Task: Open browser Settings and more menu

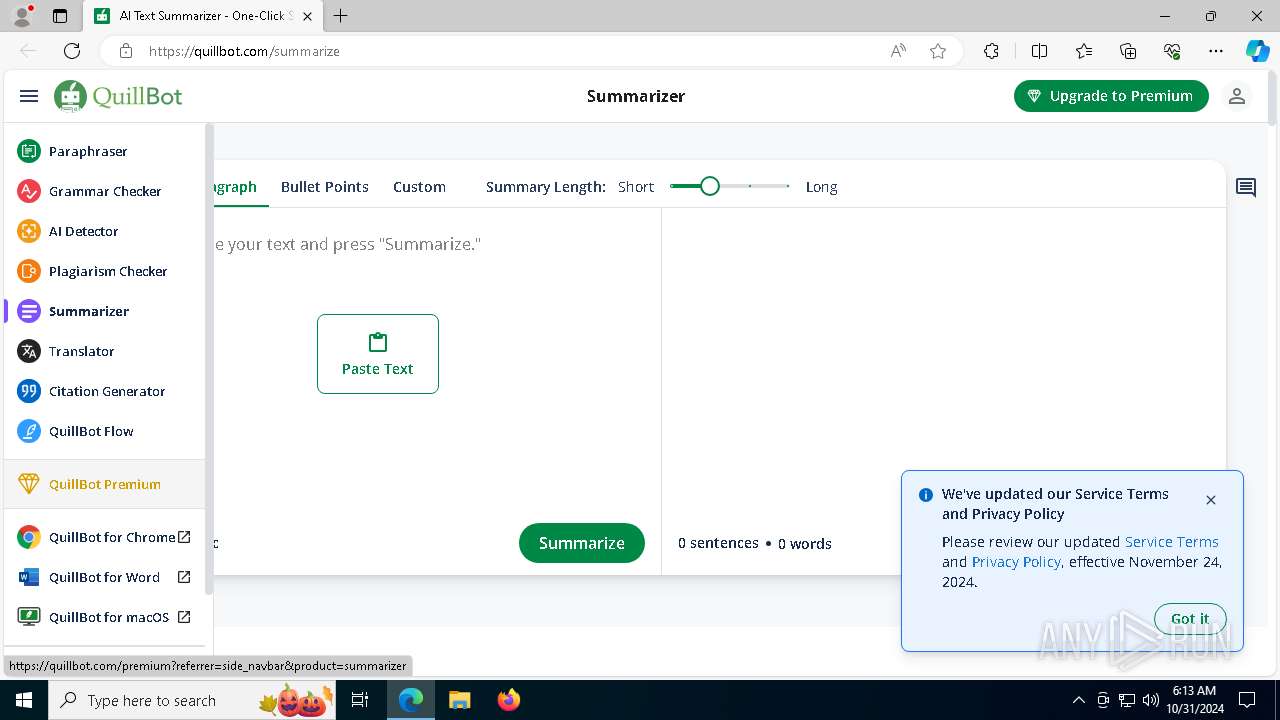Action: 1216,51
